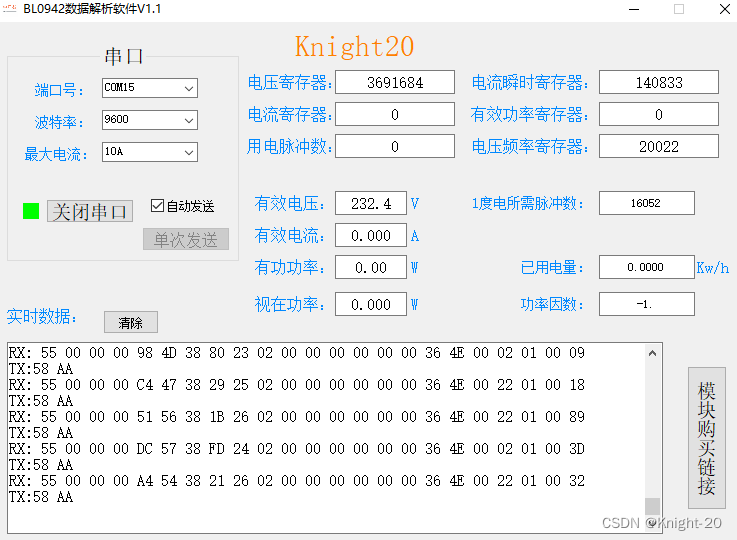Screen dimensions: 737x540
Task: Click the 有效电流 field showing 0.000
Action: pyautogui.click(x=371, y=235)
